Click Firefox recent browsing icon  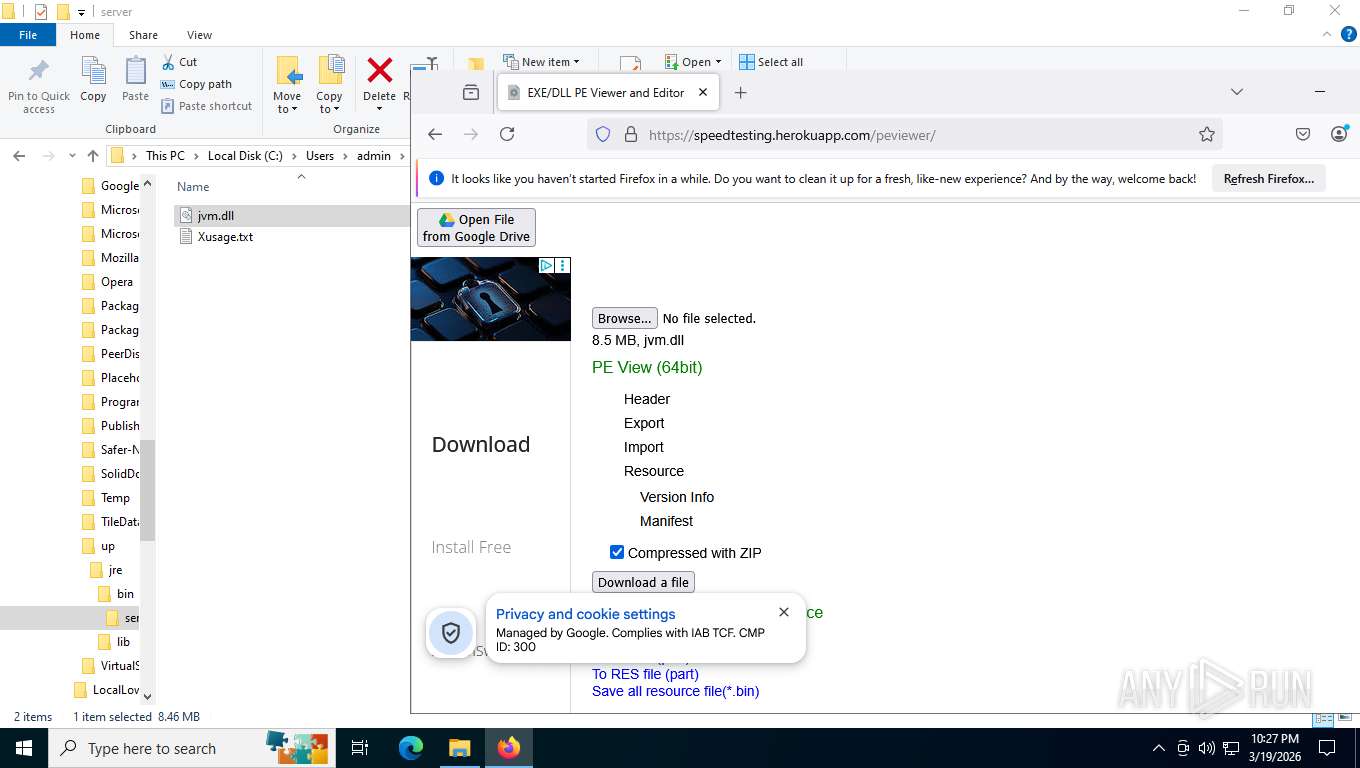tap(471, 92)
